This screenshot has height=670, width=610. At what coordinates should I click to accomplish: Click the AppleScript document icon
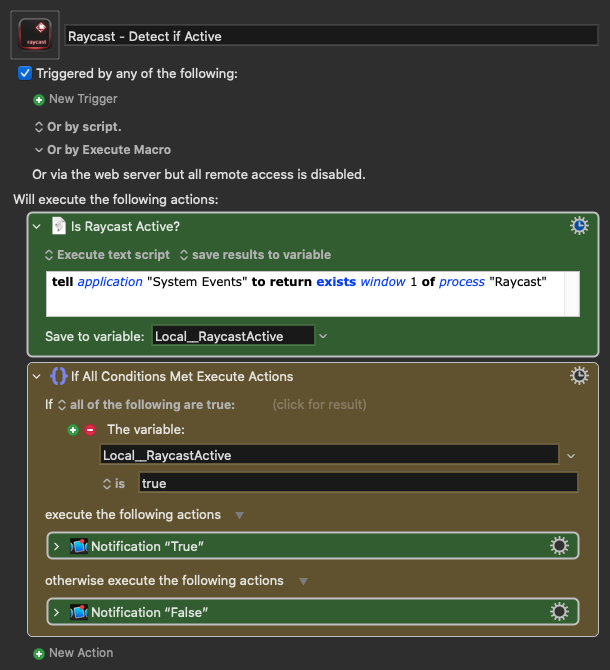[59, 226]
